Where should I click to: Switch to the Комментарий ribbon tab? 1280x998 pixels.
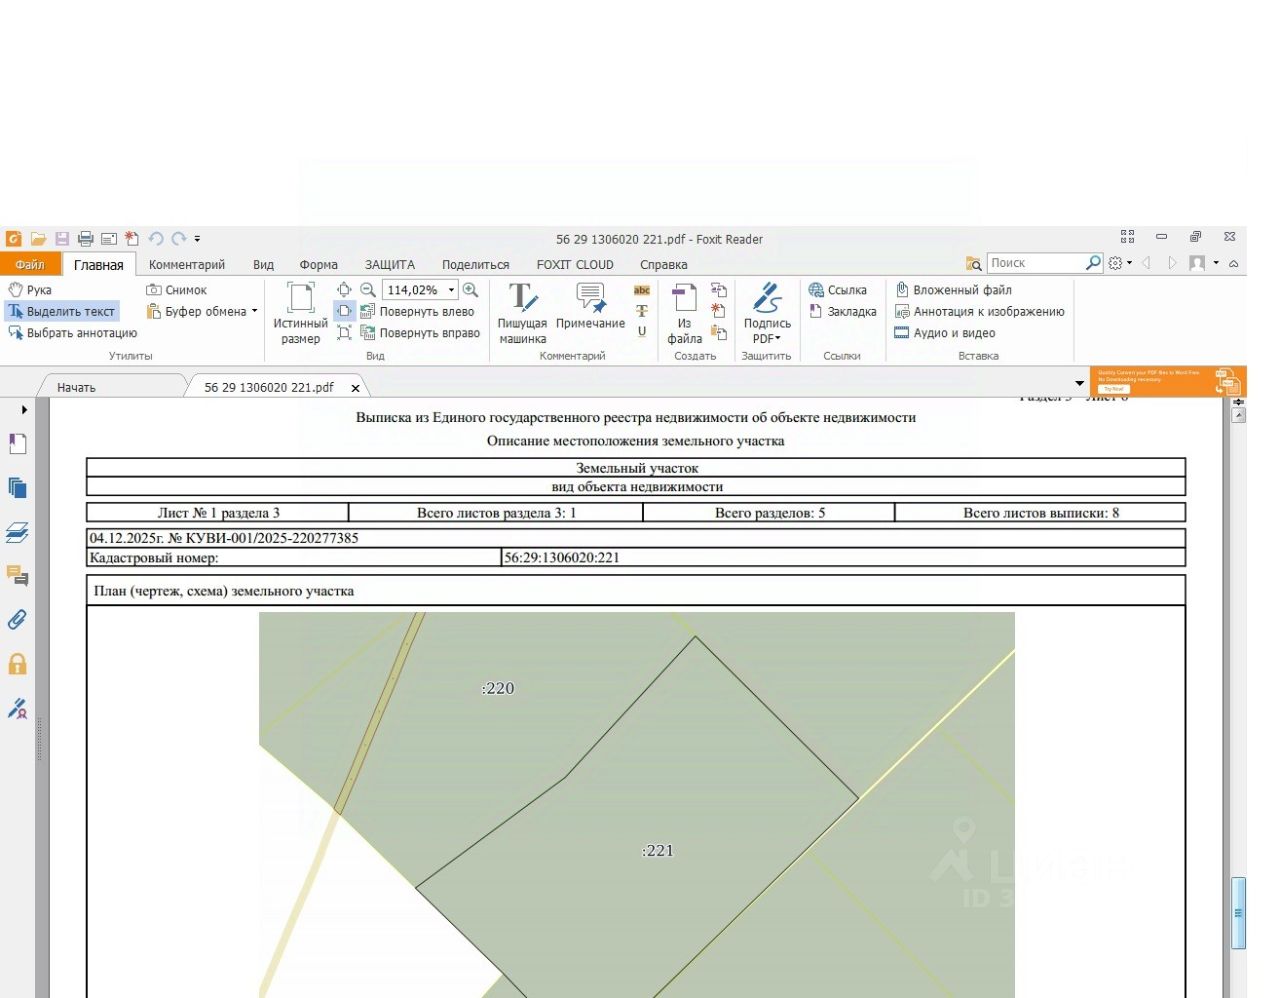187,265
